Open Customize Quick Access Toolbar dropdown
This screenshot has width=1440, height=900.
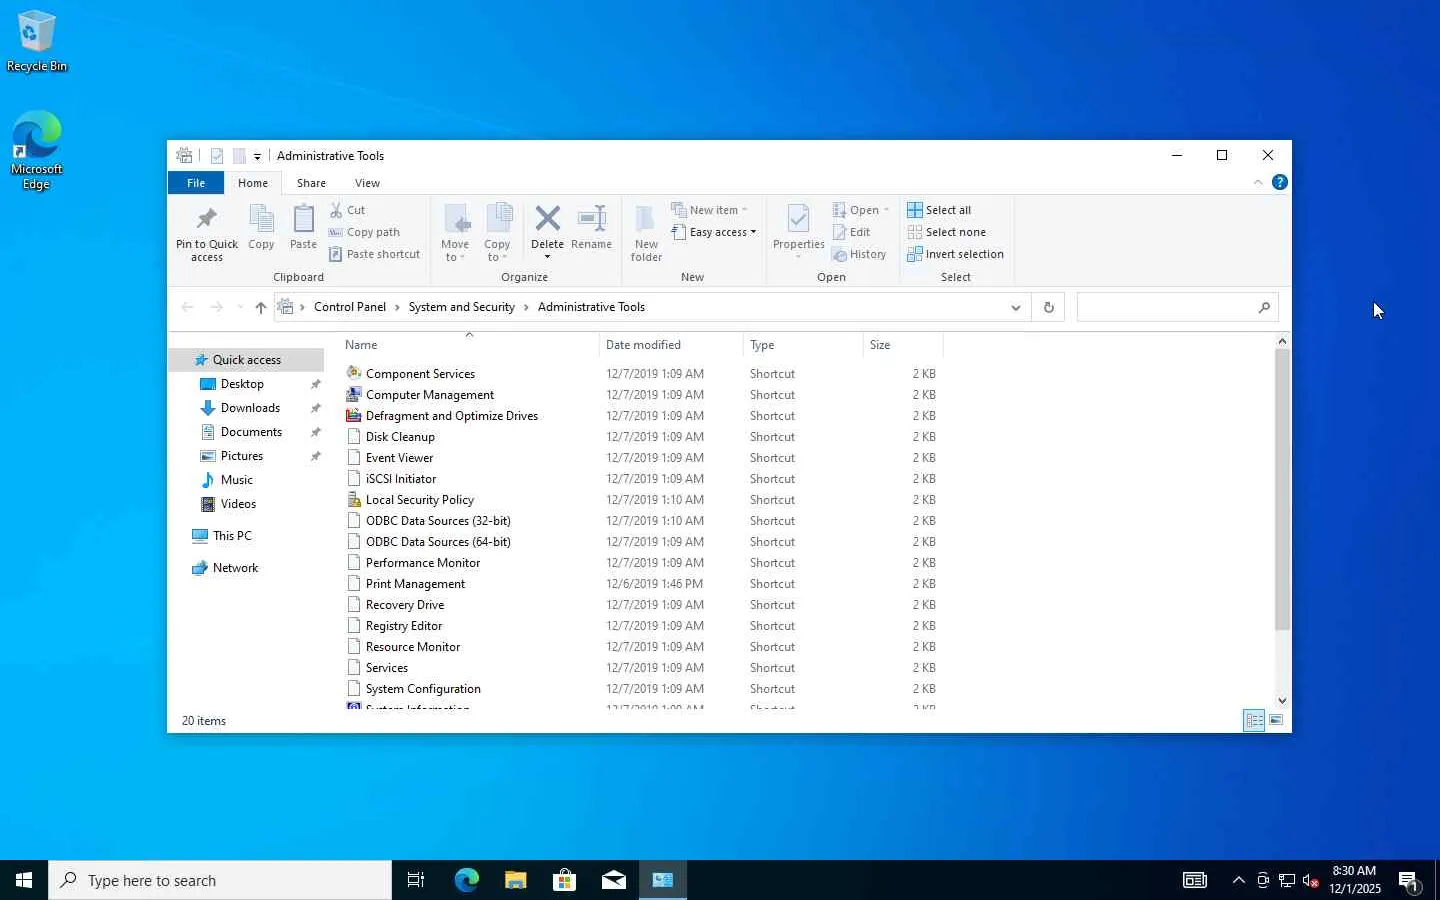coord(257,156)
